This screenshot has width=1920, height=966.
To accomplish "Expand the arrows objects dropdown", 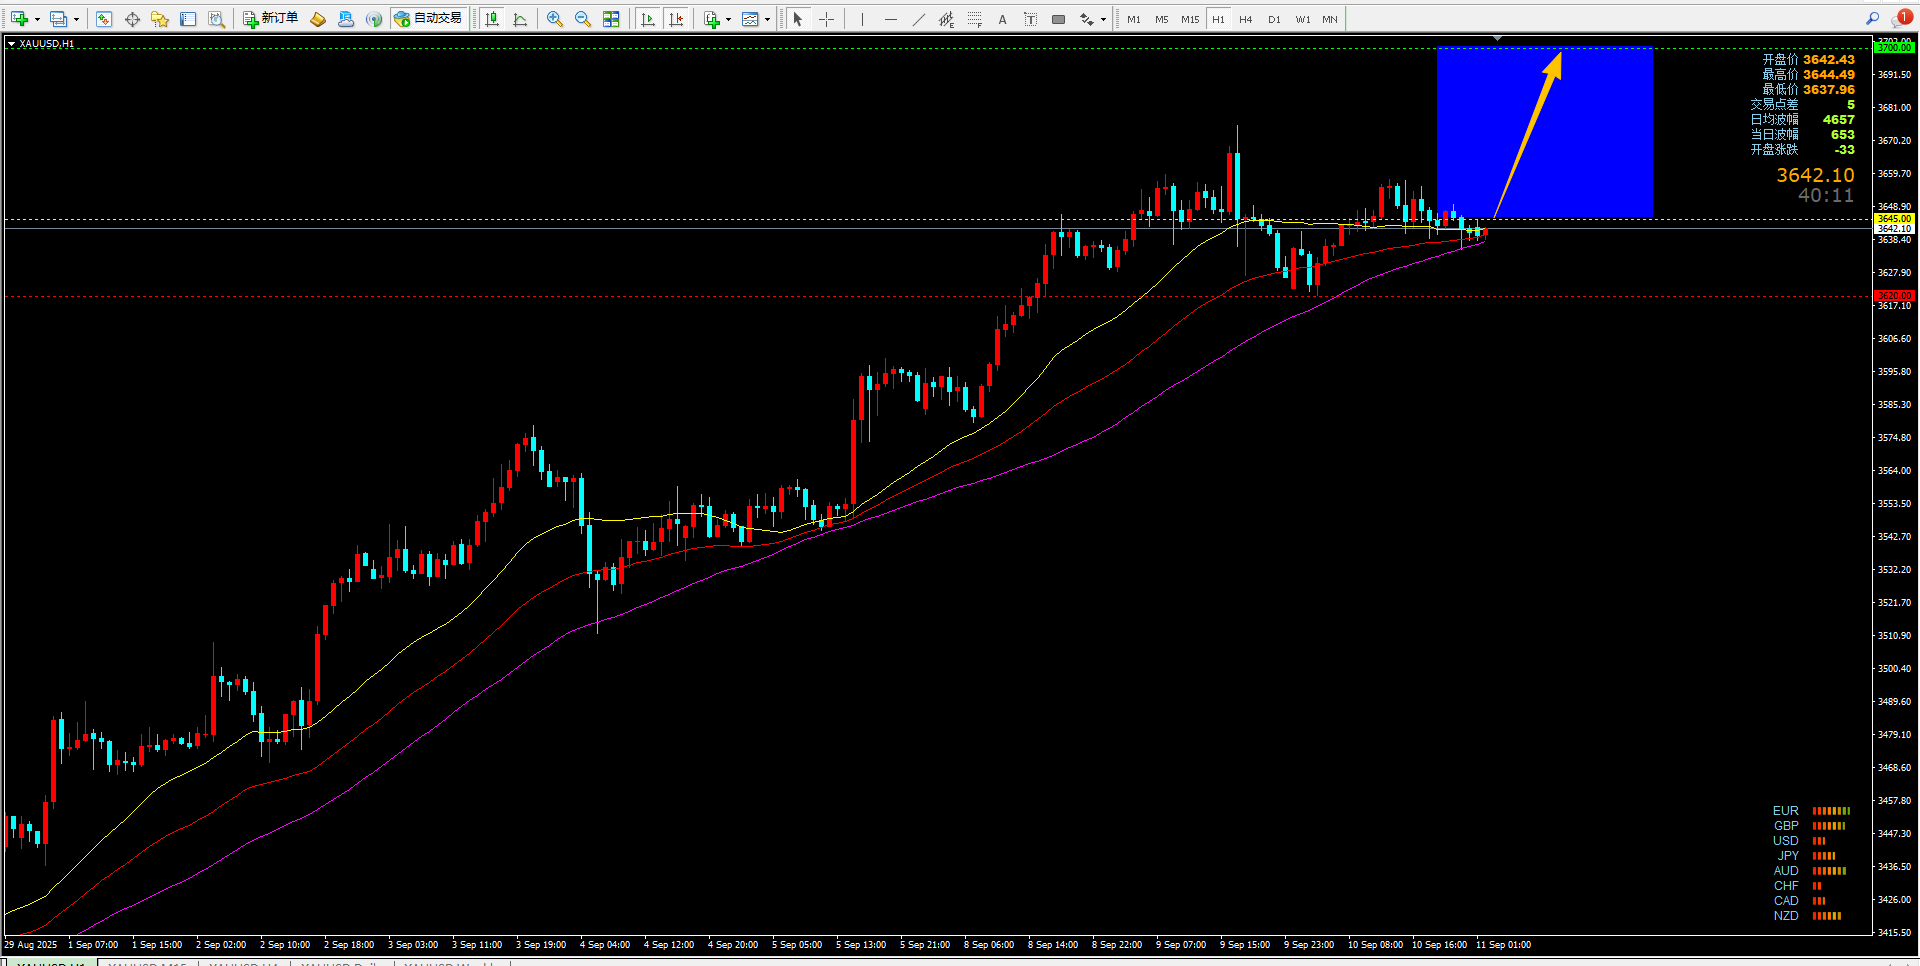I will pos(1103,19).
